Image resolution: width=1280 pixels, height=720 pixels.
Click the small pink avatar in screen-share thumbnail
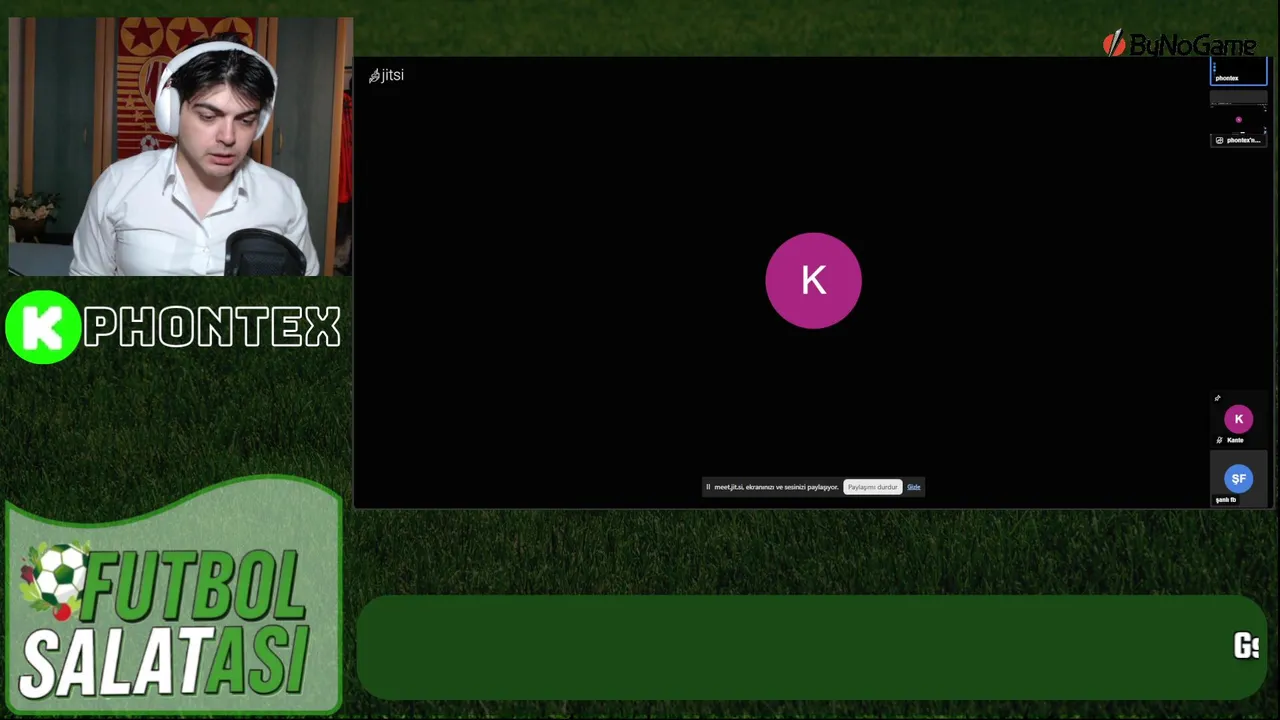1239,120
